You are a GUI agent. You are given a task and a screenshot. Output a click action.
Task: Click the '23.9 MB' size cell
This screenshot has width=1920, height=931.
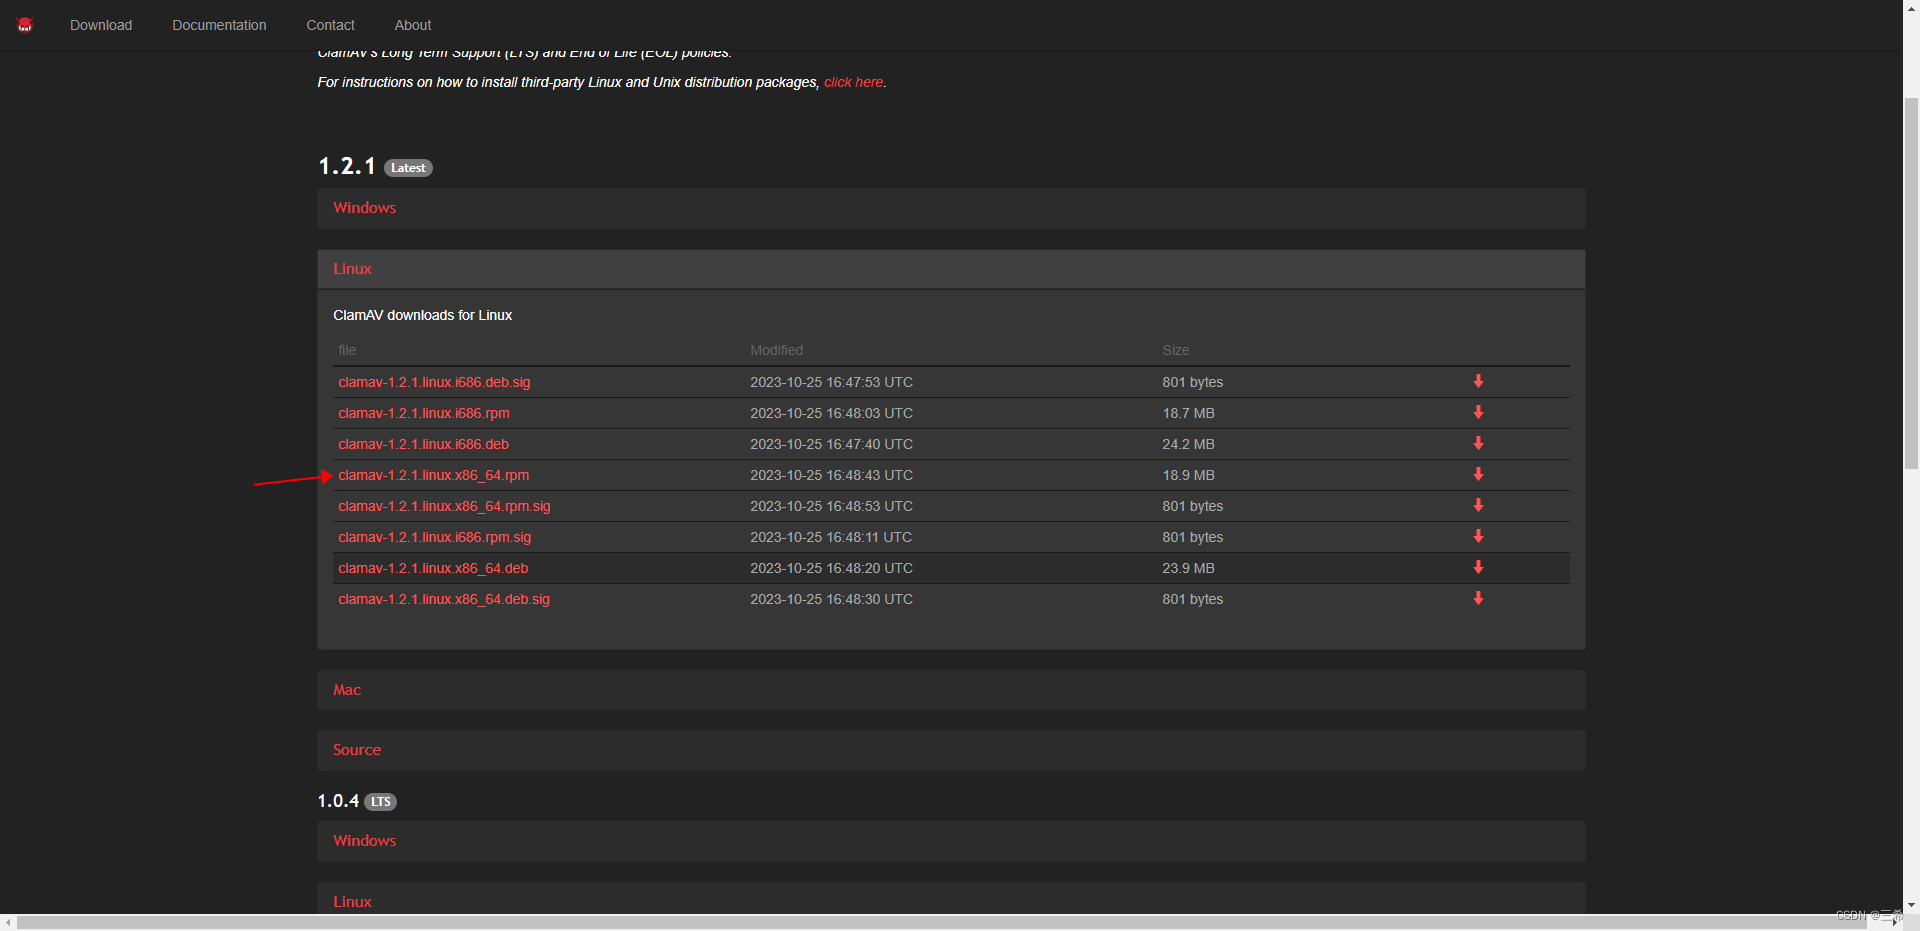(x=1188, y=568)
